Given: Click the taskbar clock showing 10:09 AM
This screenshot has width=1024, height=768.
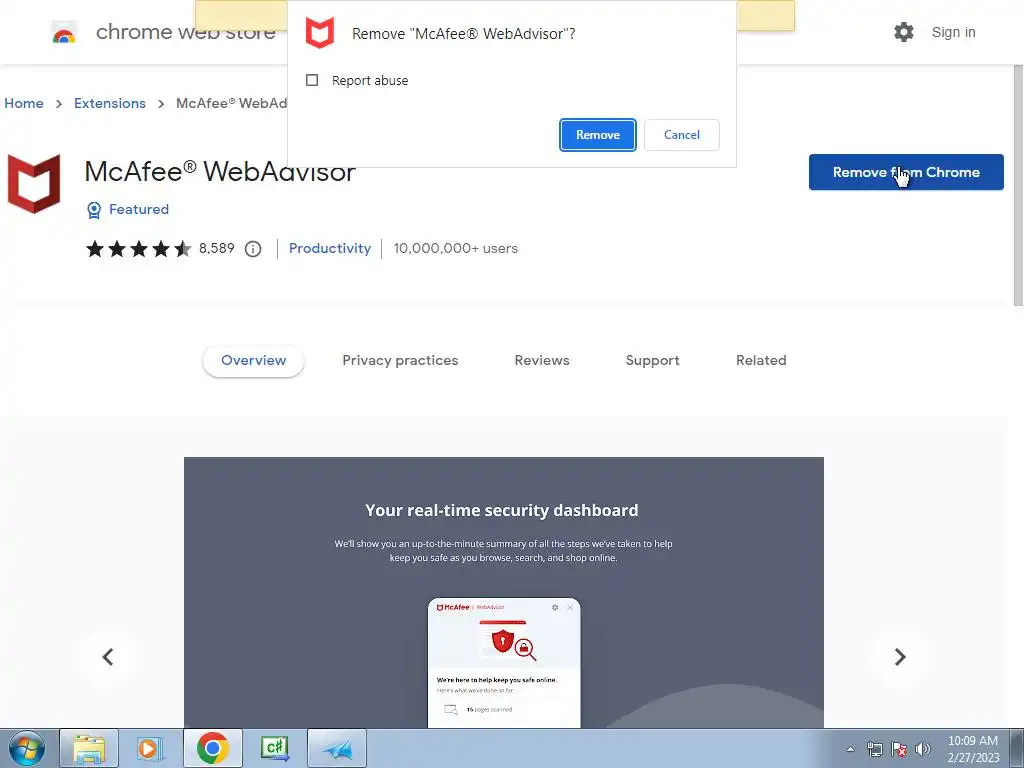Looking at the screenshot, I should [973, 749].
